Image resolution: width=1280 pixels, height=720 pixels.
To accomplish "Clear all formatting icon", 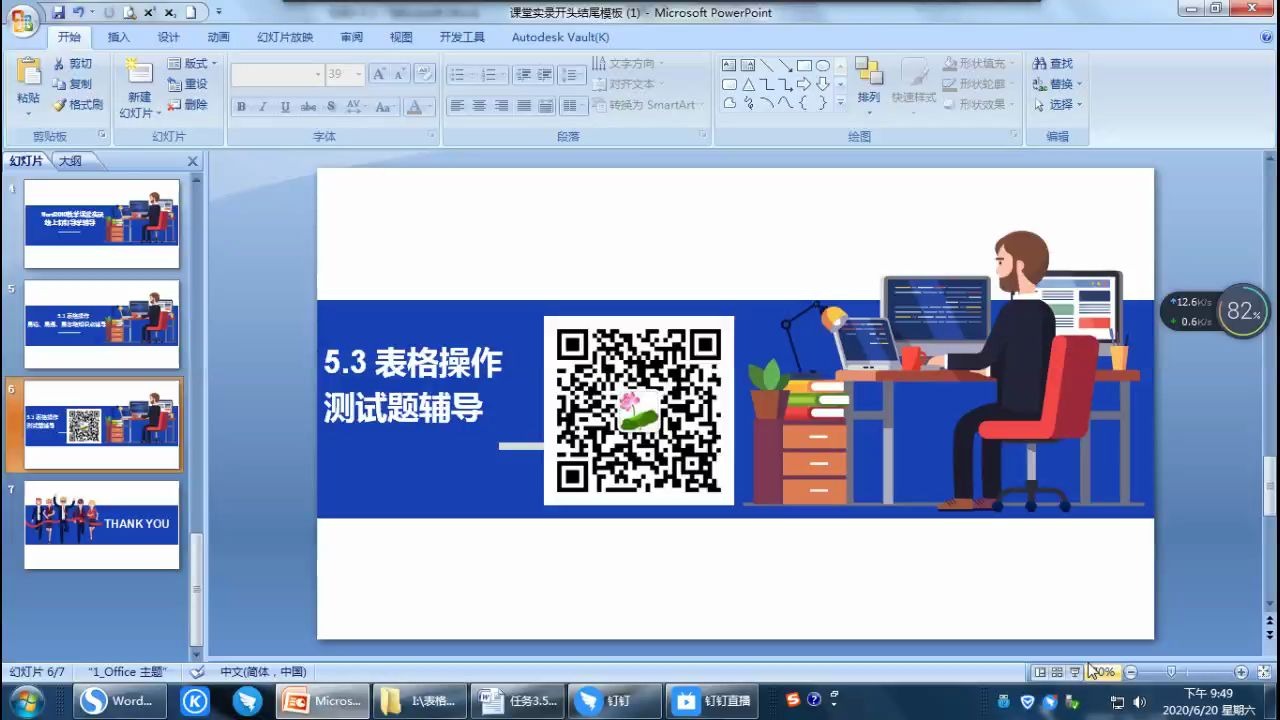I will tap(425, 74).
